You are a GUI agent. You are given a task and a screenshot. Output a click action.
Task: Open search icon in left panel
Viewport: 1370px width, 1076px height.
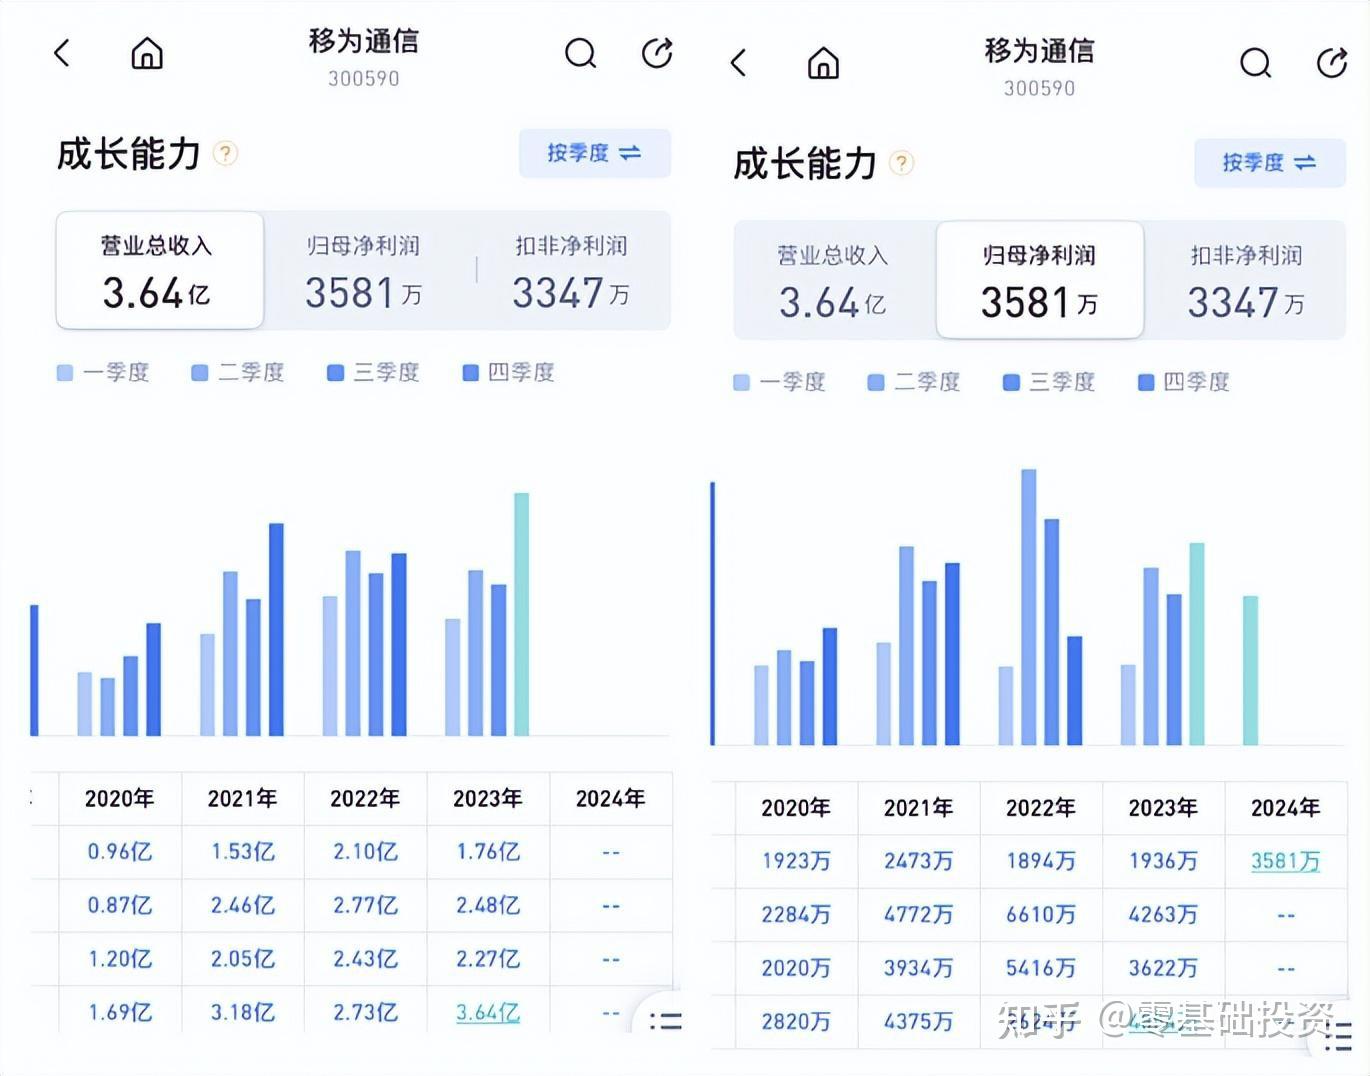click(580, 53)
